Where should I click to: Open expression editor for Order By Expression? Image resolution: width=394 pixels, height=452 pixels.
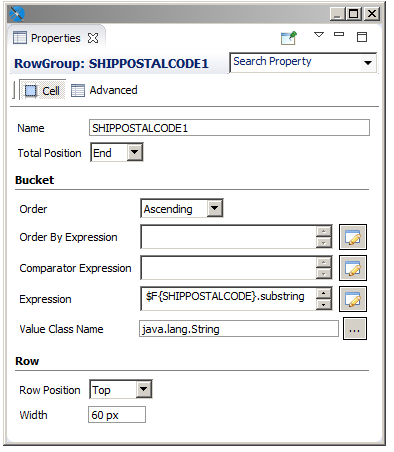(x=353, y=237)
